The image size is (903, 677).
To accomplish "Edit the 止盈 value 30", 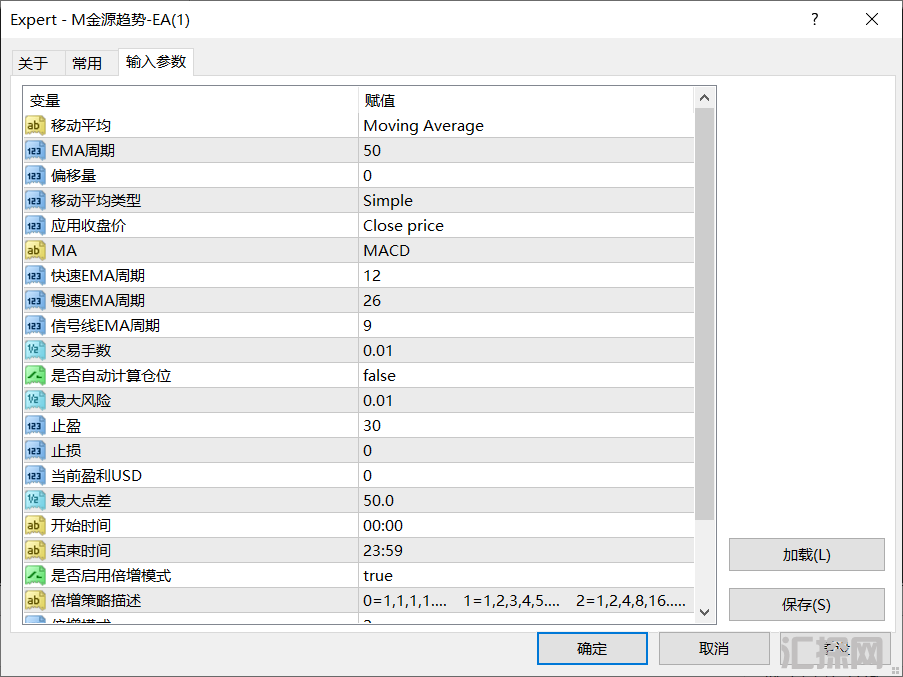I will click(x=526, y=426).
